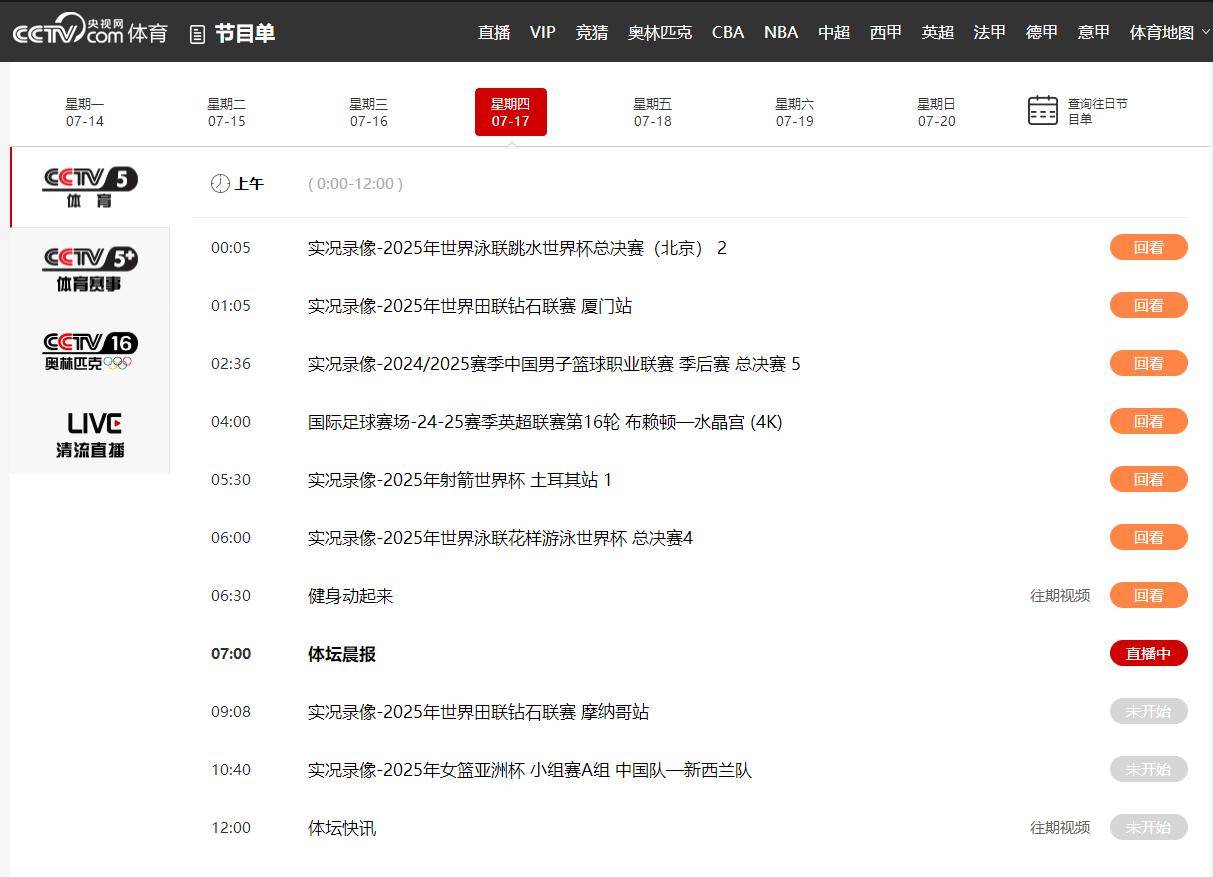
Task: Click the 直播中 button for 体坛晨报
Action: [x=1148, y=654]
